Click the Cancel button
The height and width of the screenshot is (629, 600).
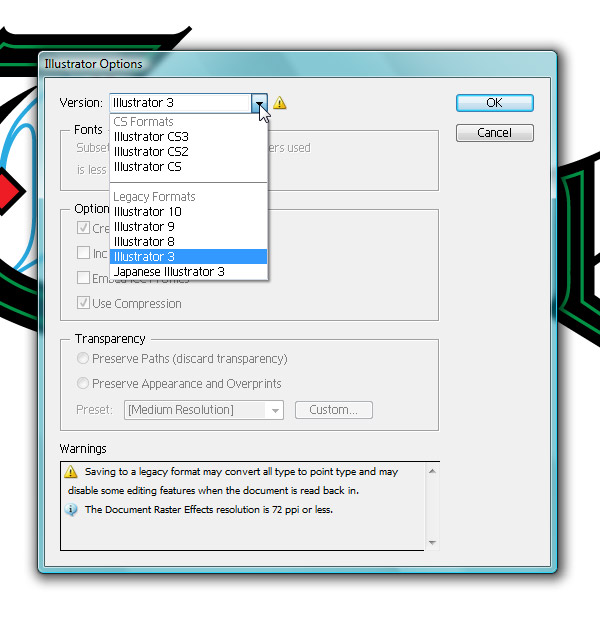[495, 133]
